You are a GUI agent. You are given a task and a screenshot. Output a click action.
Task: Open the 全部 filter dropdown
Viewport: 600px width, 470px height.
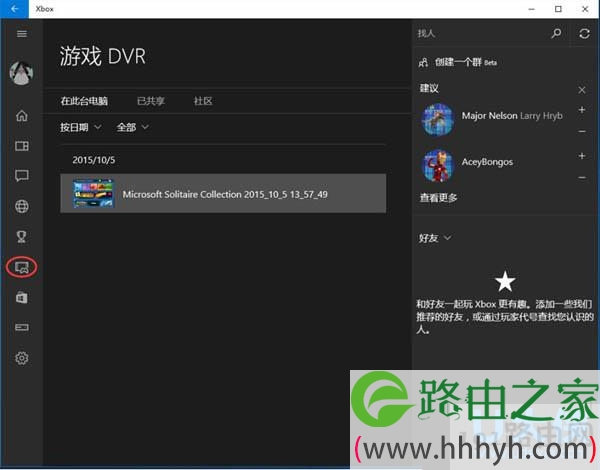point(133,127)
